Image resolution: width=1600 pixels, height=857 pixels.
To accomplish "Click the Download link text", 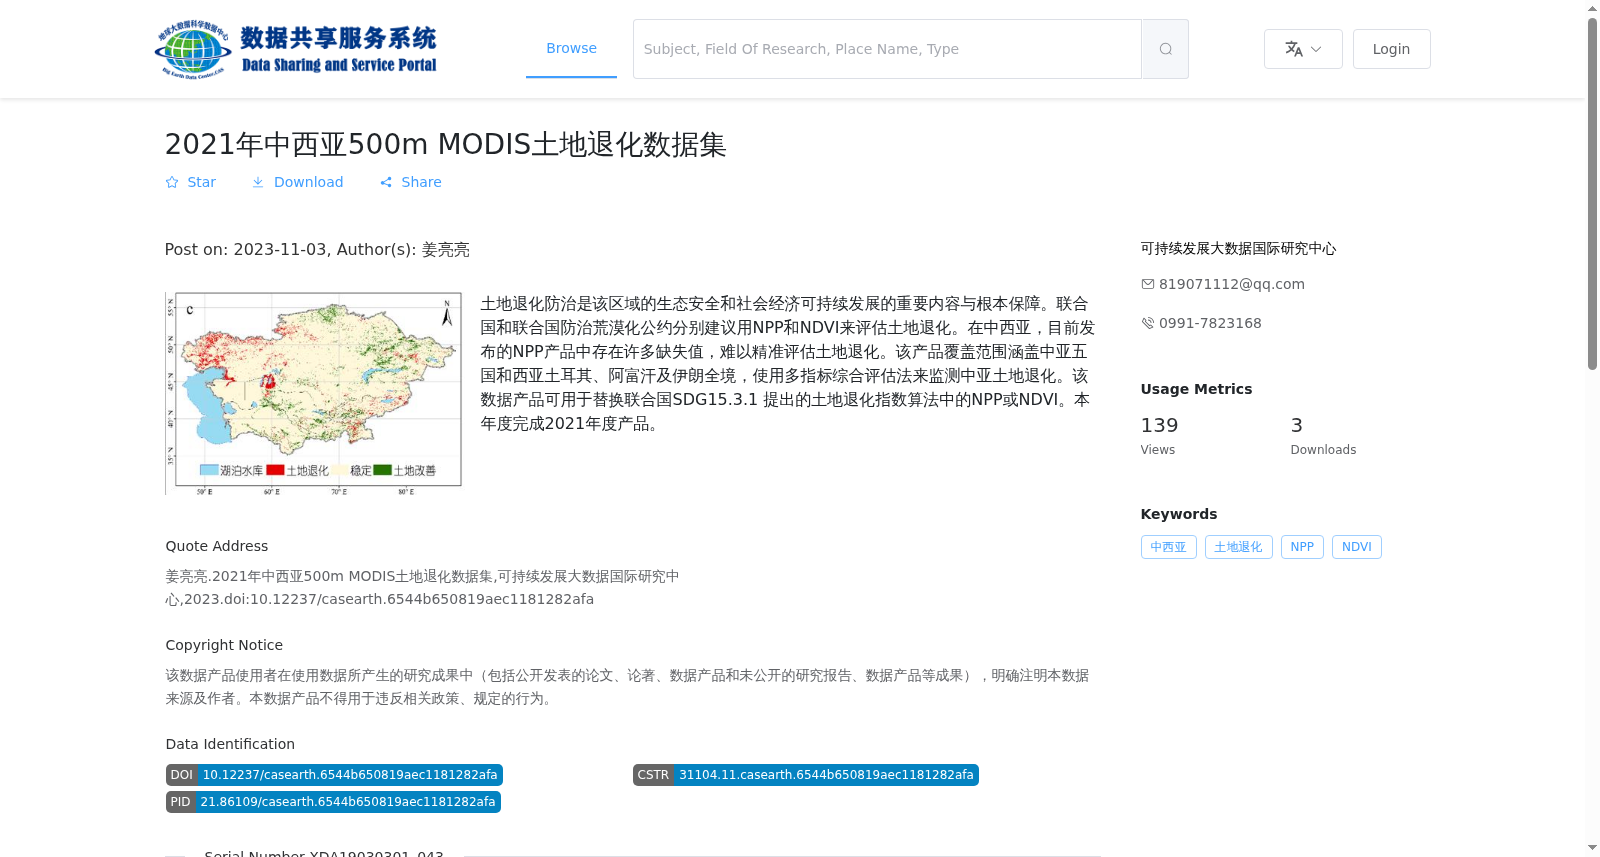I will point(308,182).
